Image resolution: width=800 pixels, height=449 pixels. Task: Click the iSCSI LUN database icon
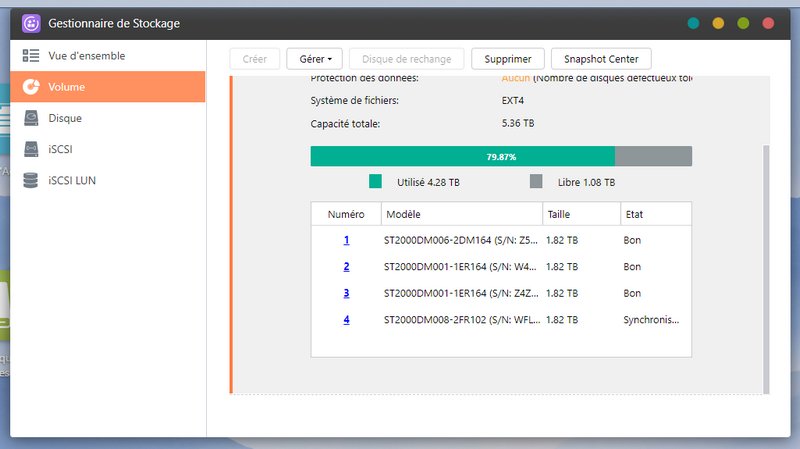(x=31, y=180)
